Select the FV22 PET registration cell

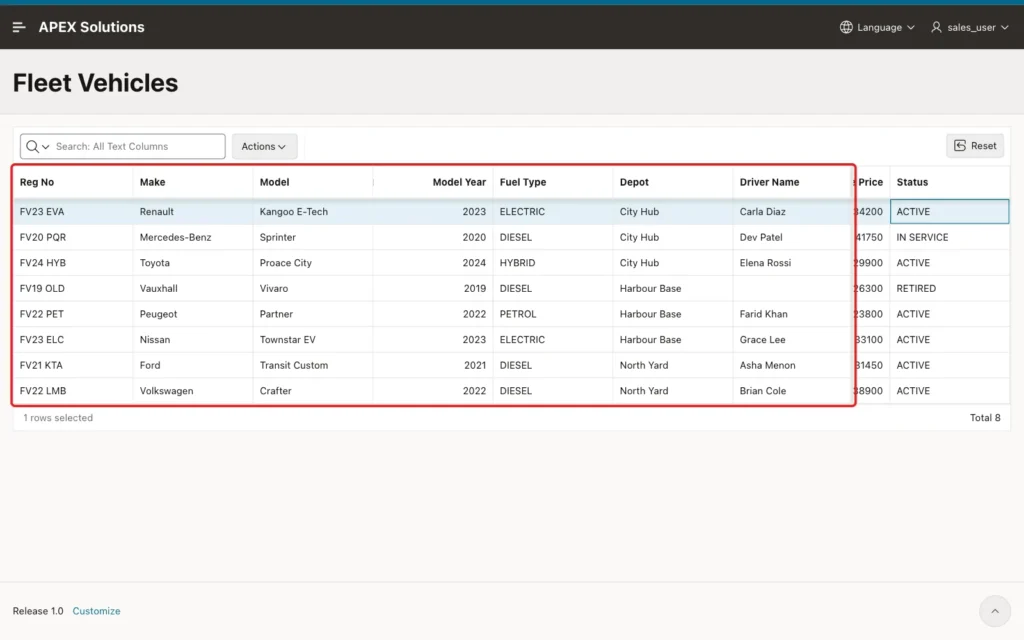tap(72, 313)
